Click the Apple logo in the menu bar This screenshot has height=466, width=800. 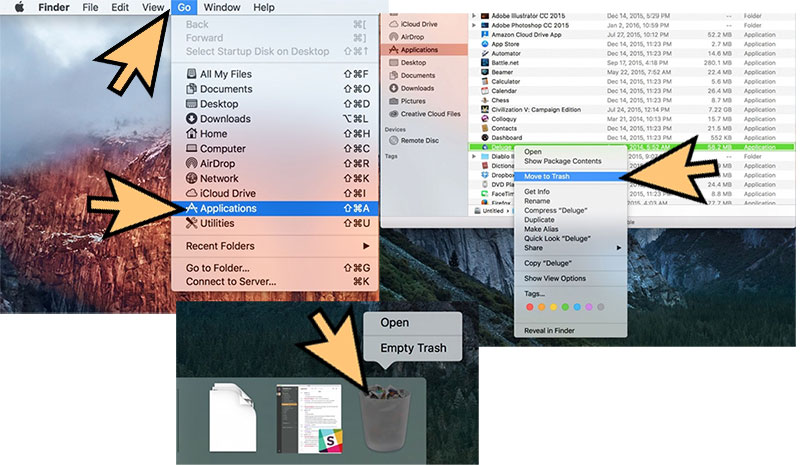coord(19,7)
